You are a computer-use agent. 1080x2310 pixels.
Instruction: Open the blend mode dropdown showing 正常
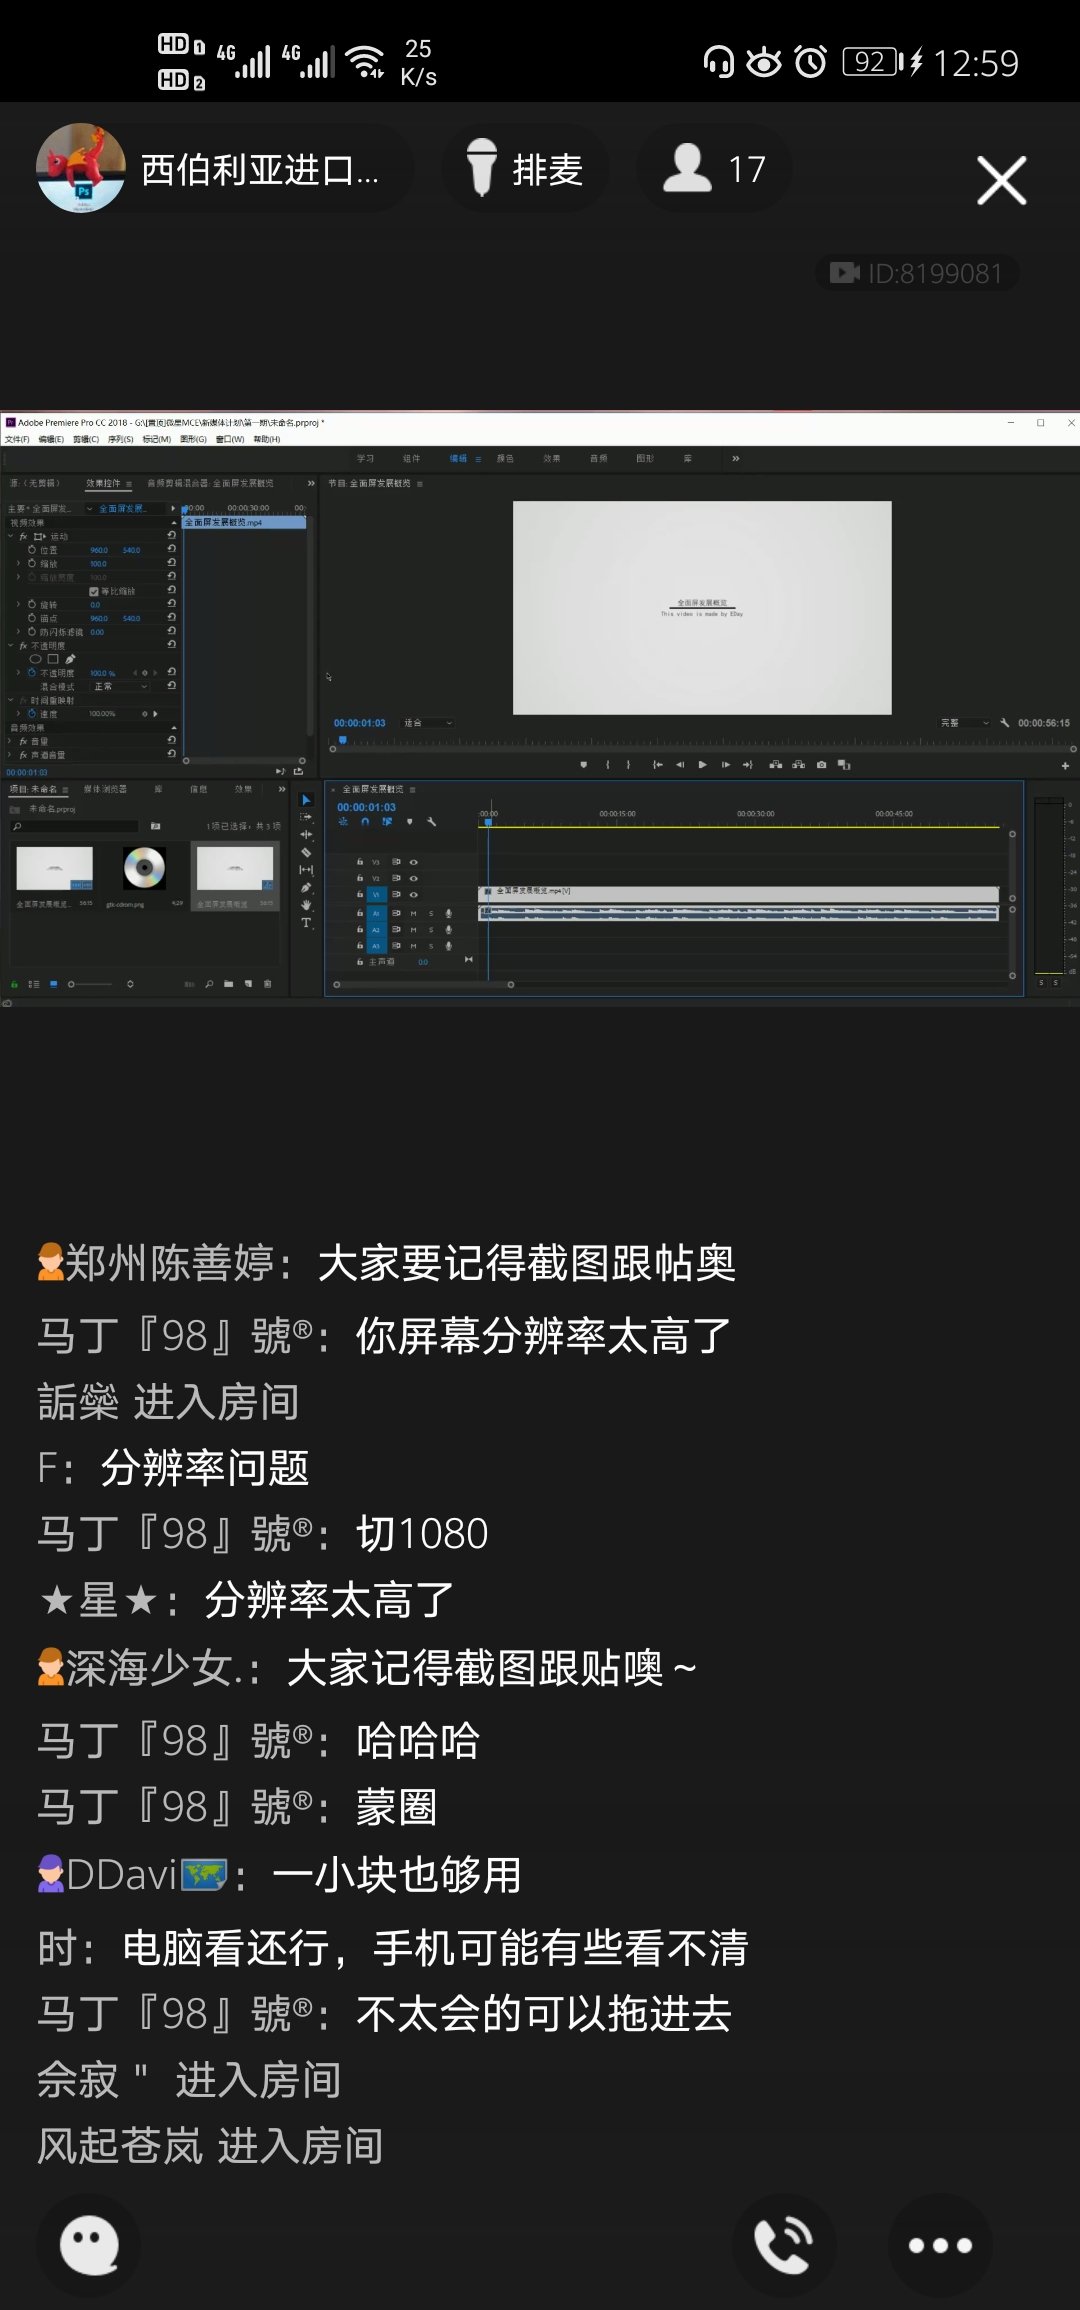[120, 687]
